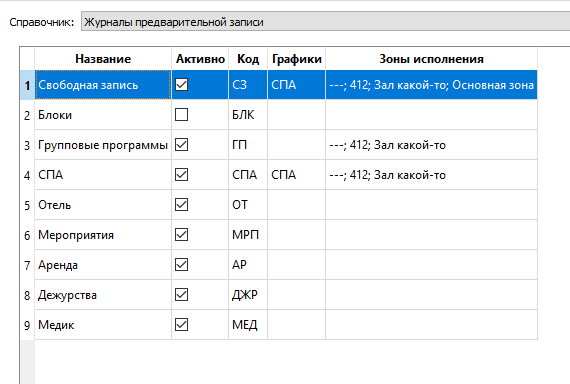Uncheck Активно for Мероприятия

click(181, 235)
